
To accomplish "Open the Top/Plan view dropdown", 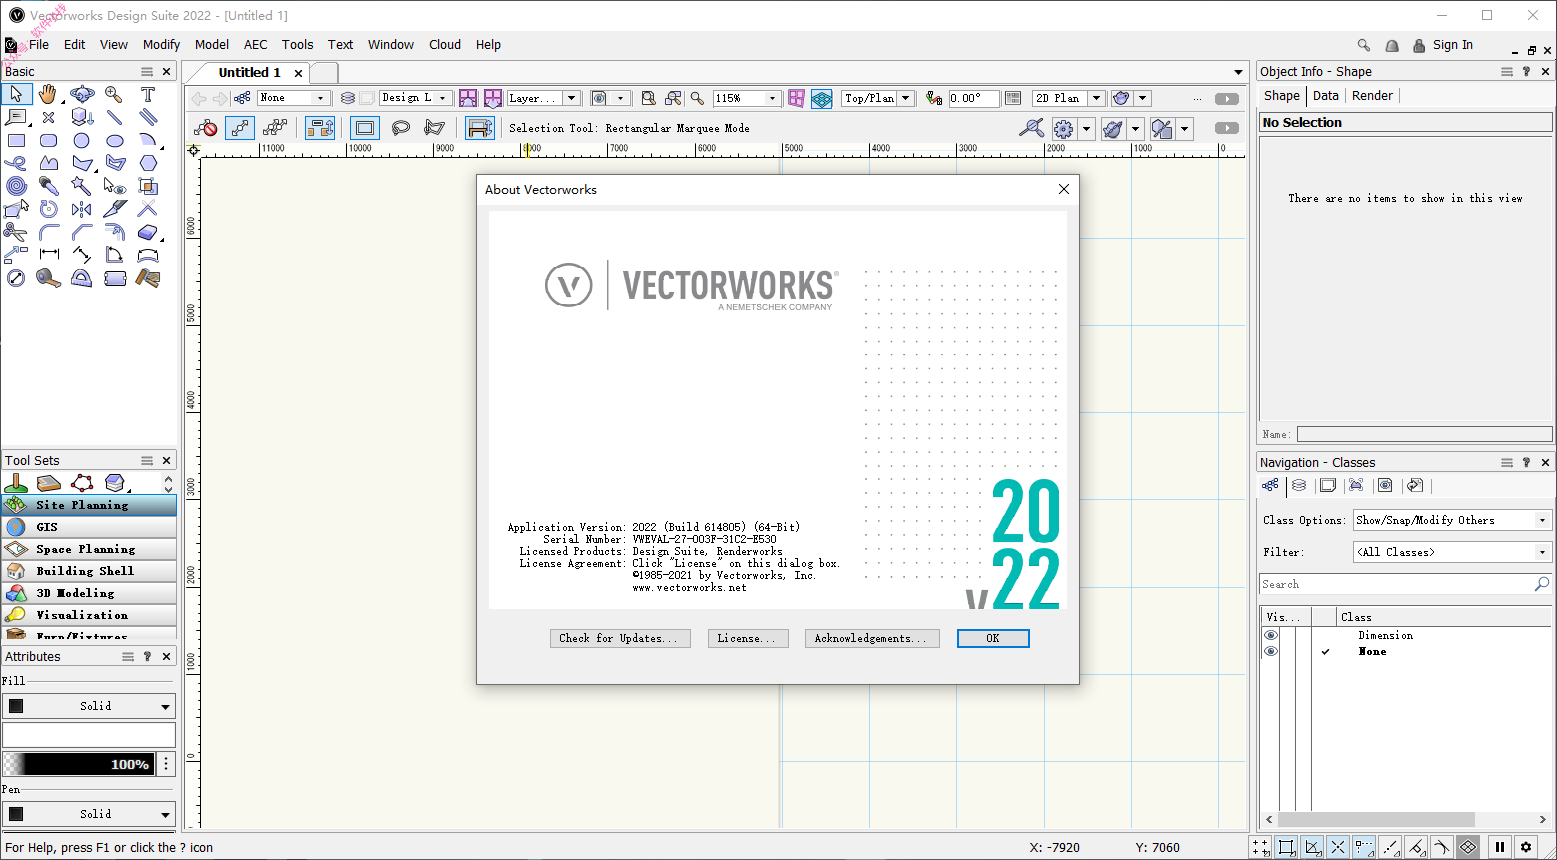I will point(878,98).
